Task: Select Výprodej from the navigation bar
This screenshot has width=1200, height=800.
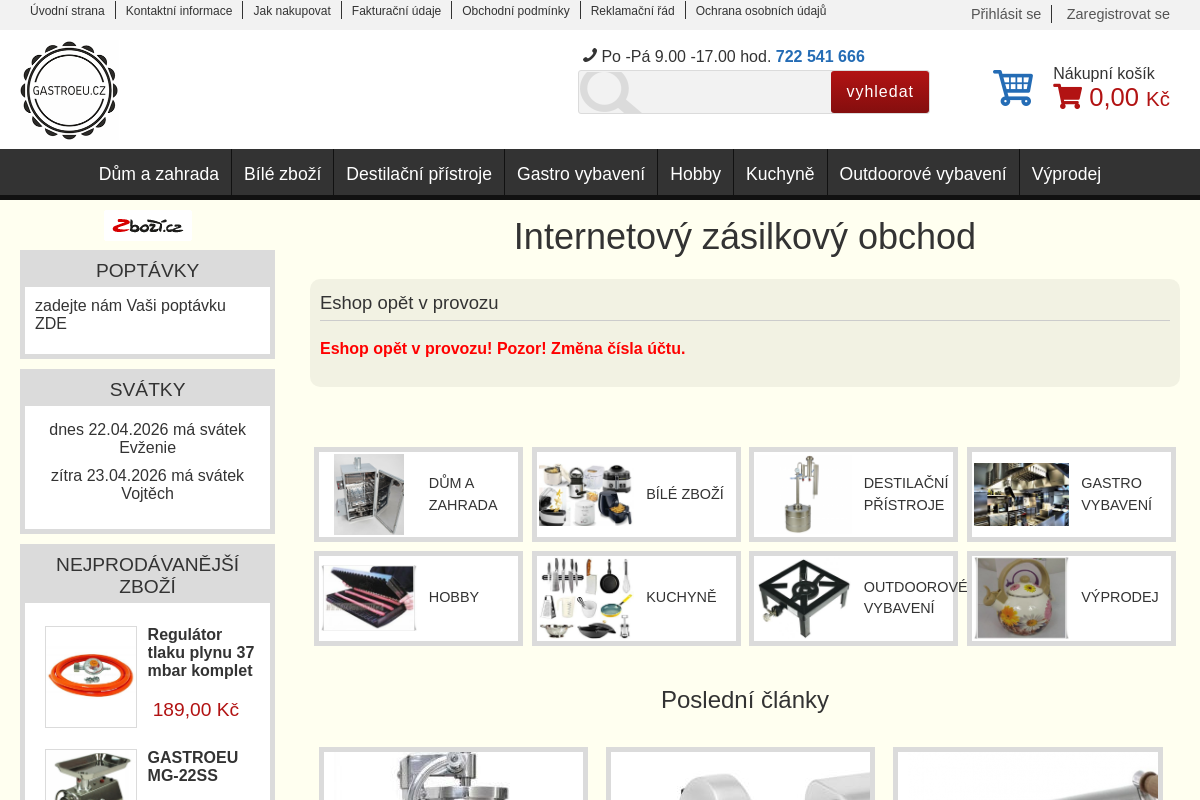Action: tap(1066, 174)
